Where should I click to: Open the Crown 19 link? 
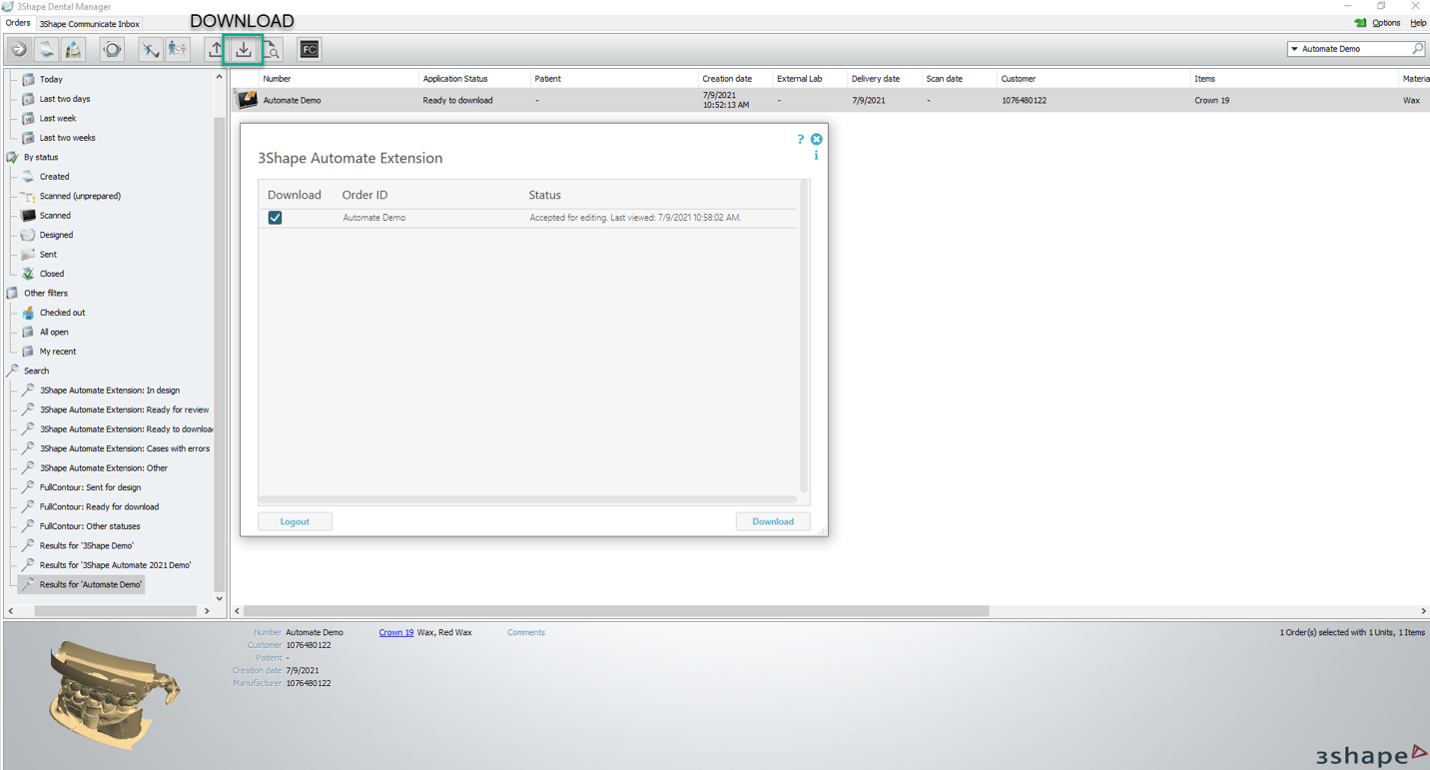[395, 632]
